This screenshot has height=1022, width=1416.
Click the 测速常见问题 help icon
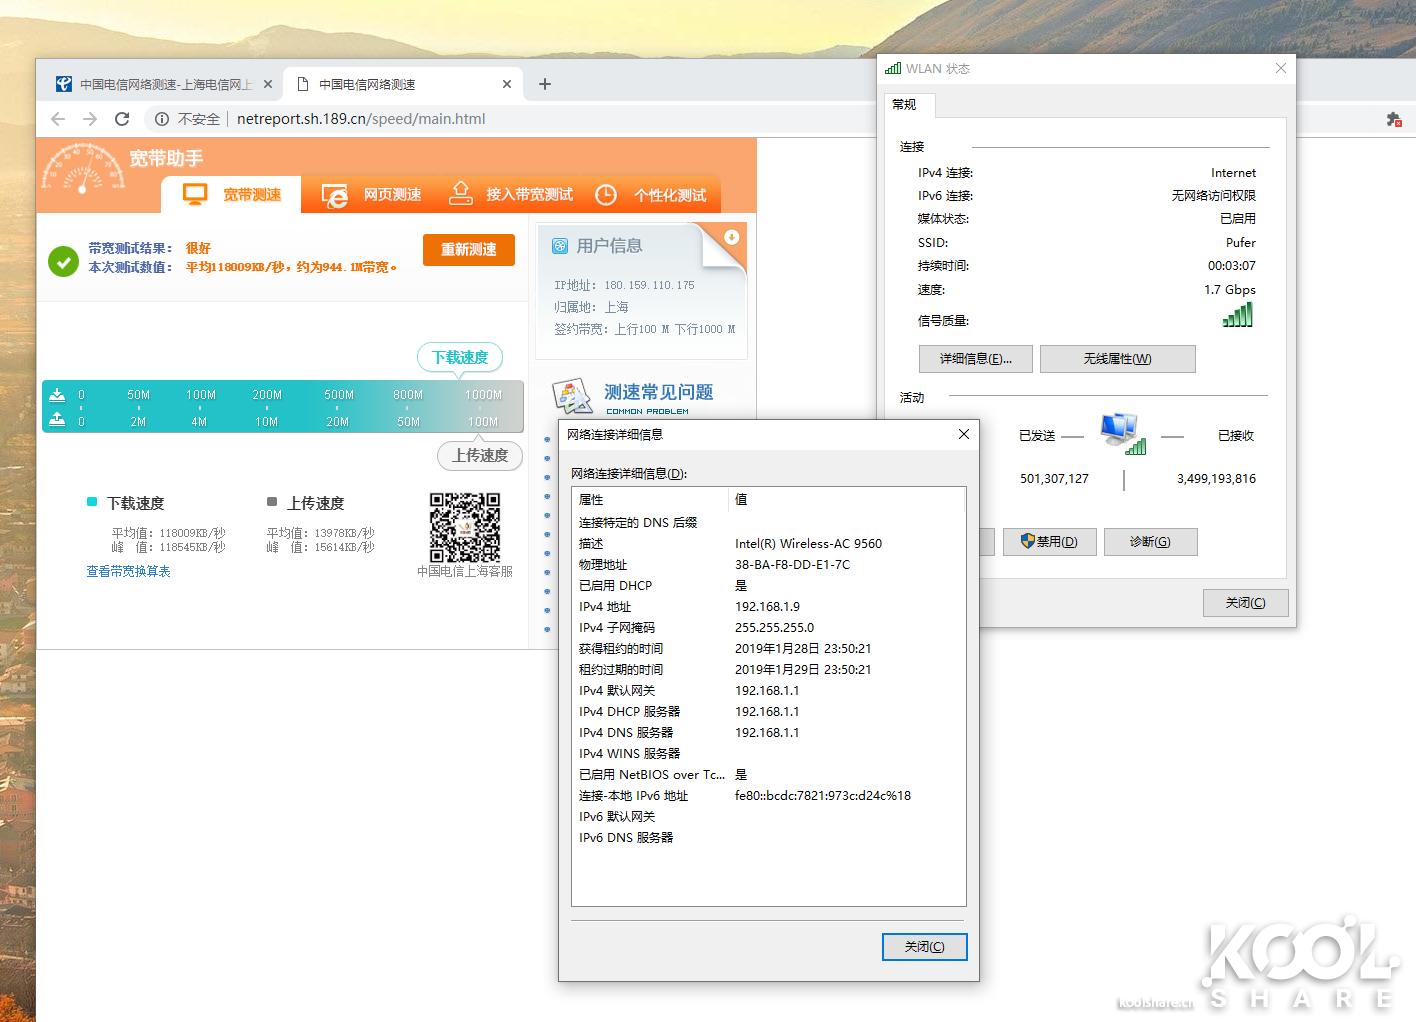click(572, 394)
